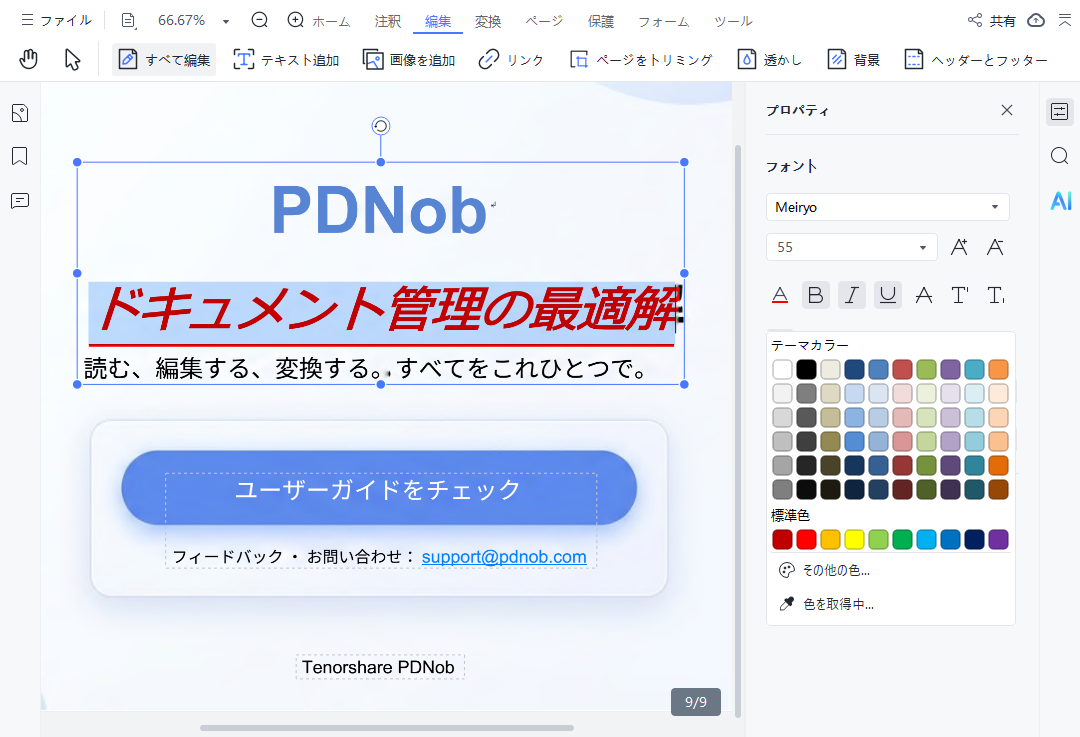Click the horizontal scrollbar below the page
This screenshot has width=1080, height=737.
[x=388, y=728]
